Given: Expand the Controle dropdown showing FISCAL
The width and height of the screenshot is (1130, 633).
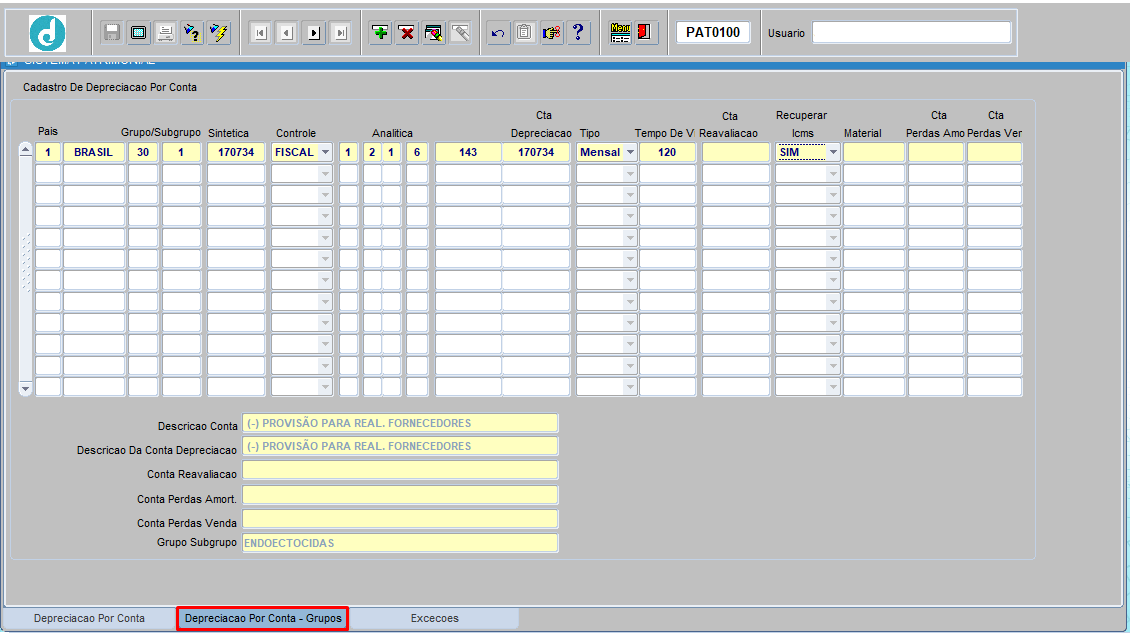Looking at the screenshot, I should coord(324,153).
